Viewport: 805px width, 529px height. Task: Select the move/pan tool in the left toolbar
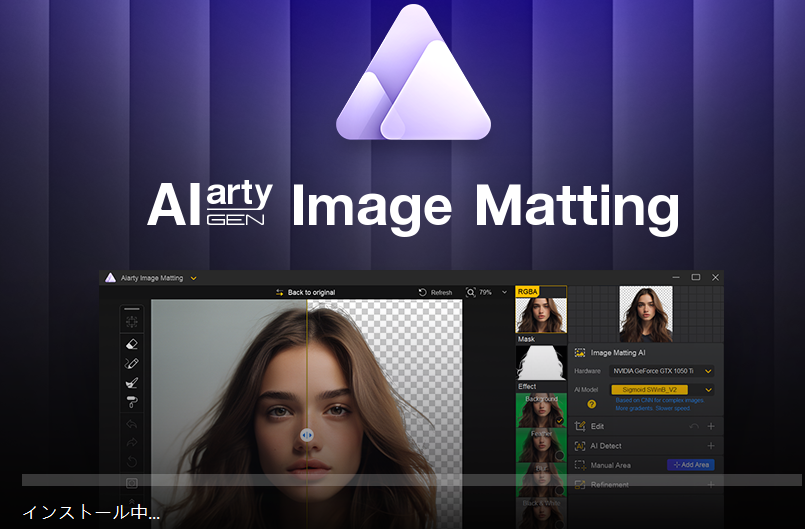pyautogui.click(x=132, y=322)
